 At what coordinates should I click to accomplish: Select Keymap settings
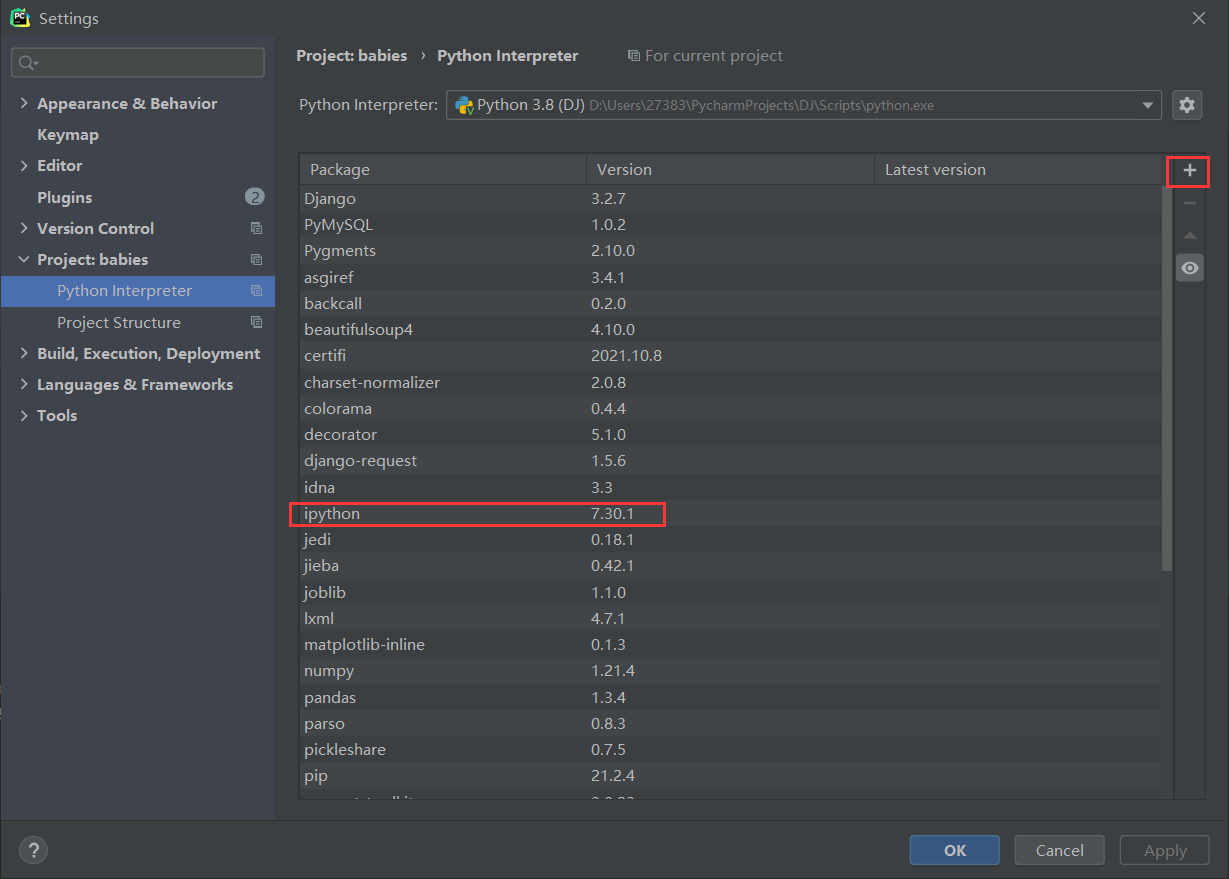68,135
